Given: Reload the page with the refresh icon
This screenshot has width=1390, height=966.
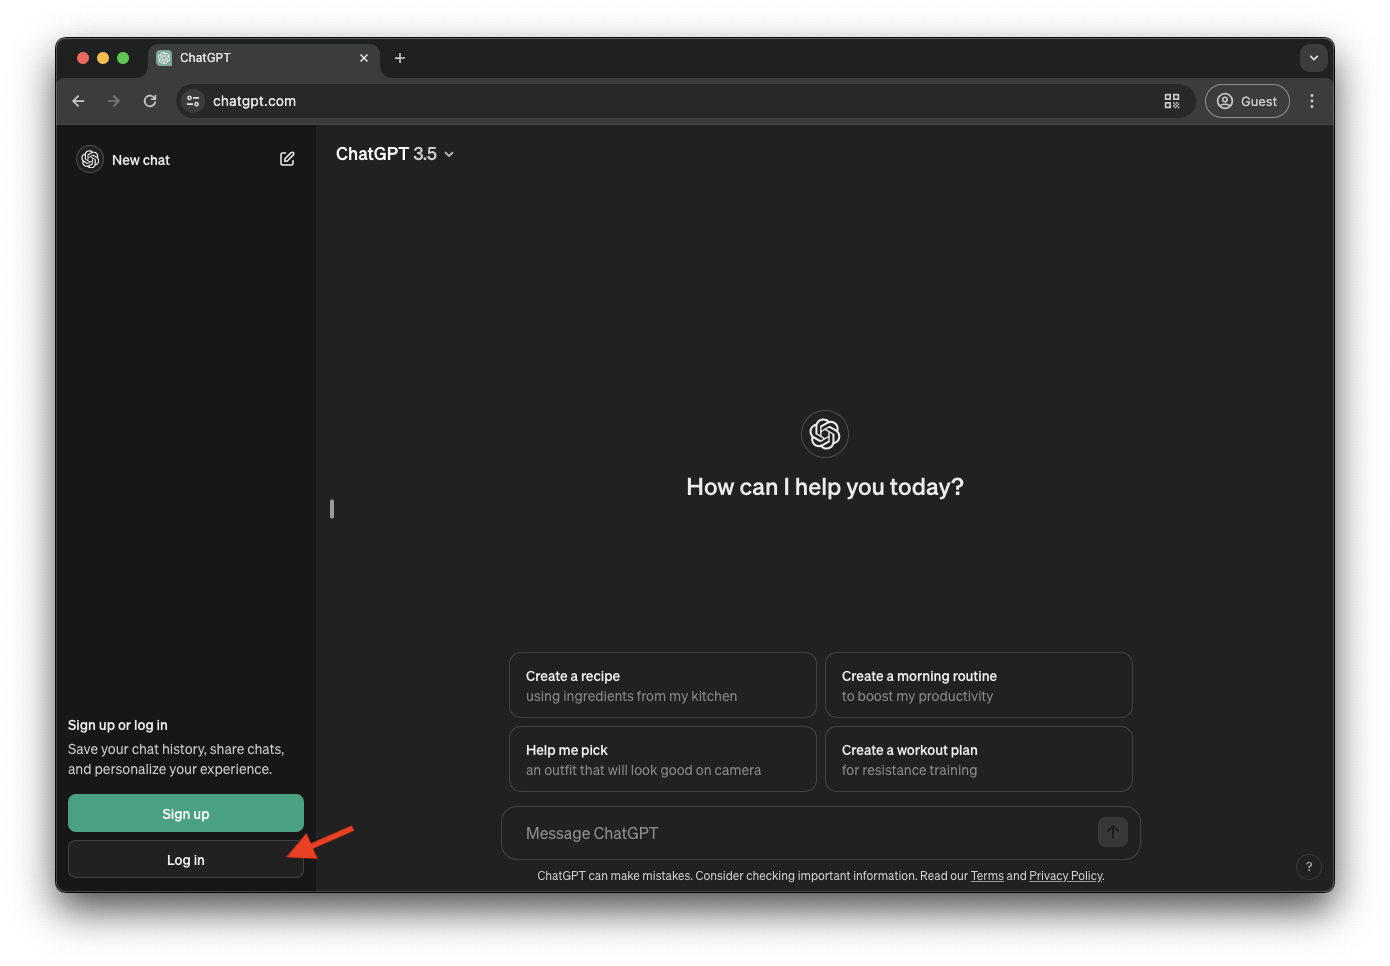Looking at the screenshot, I should click(x=150, y=101).
